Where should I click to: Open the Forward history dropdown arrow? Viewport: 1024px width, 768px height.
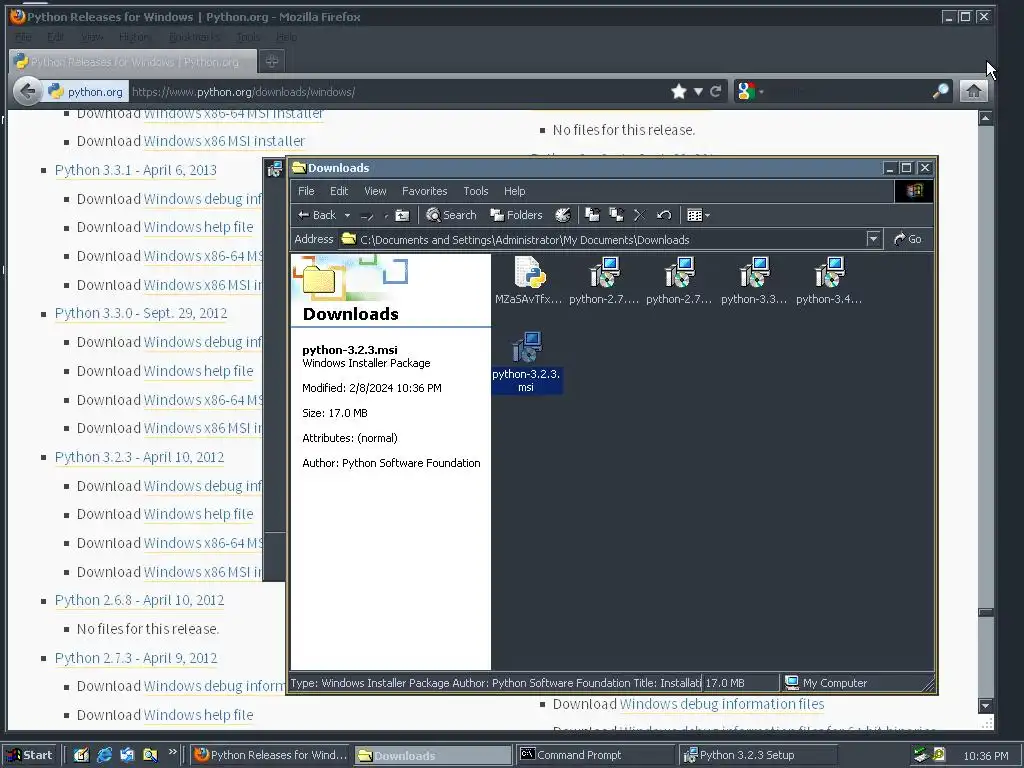[x=386, y=215]
